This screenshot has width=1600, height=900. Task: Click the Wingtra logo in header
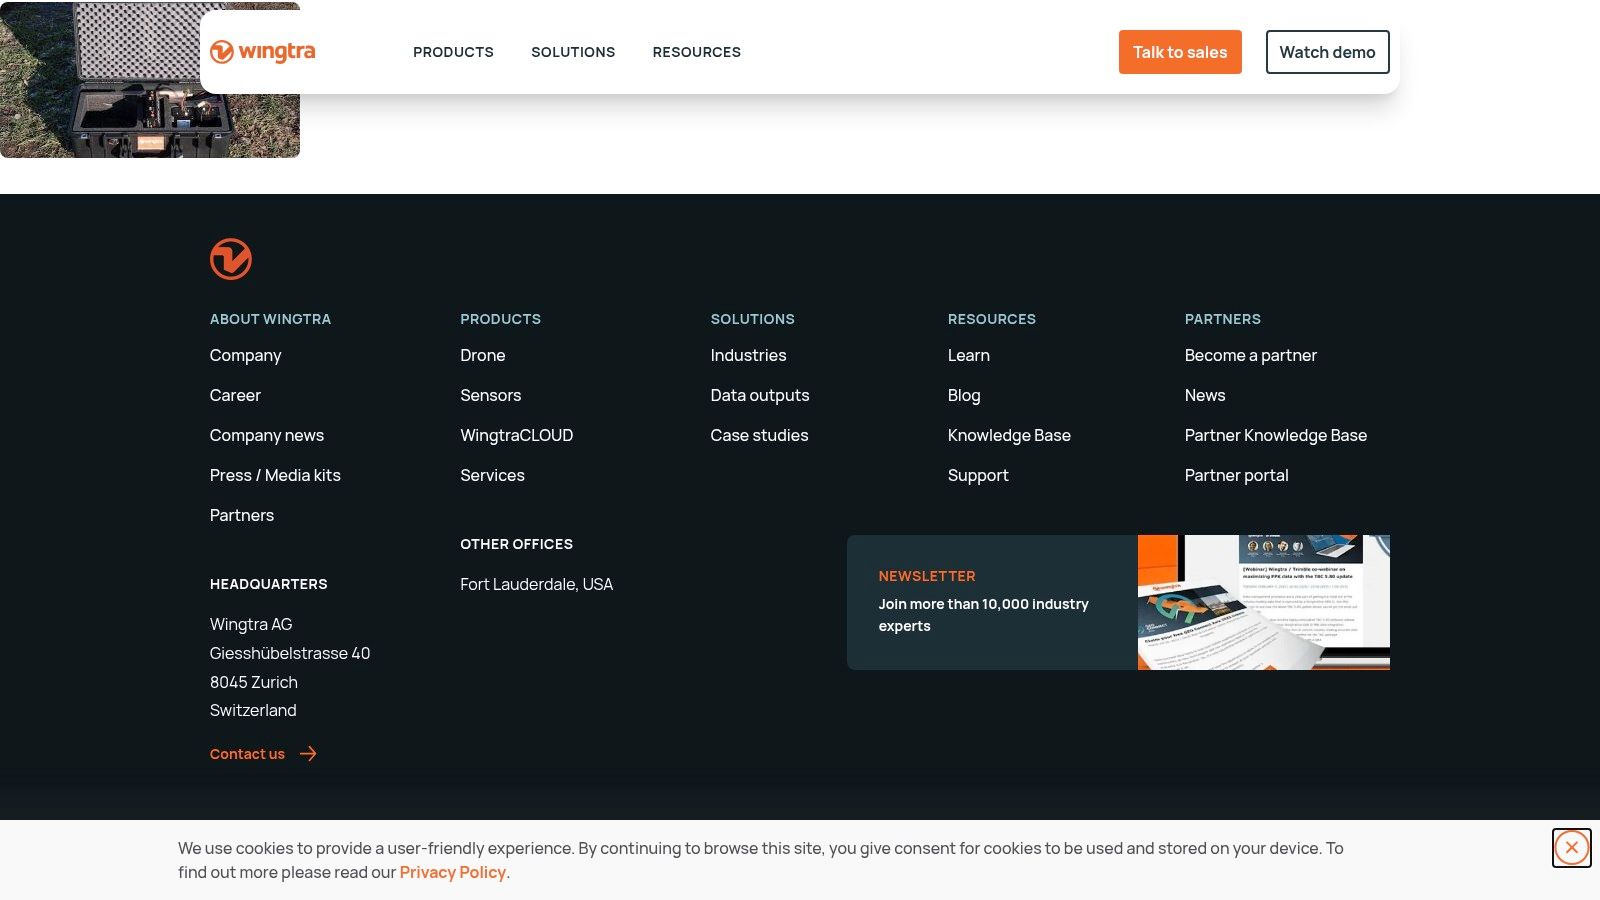(263, 52)
